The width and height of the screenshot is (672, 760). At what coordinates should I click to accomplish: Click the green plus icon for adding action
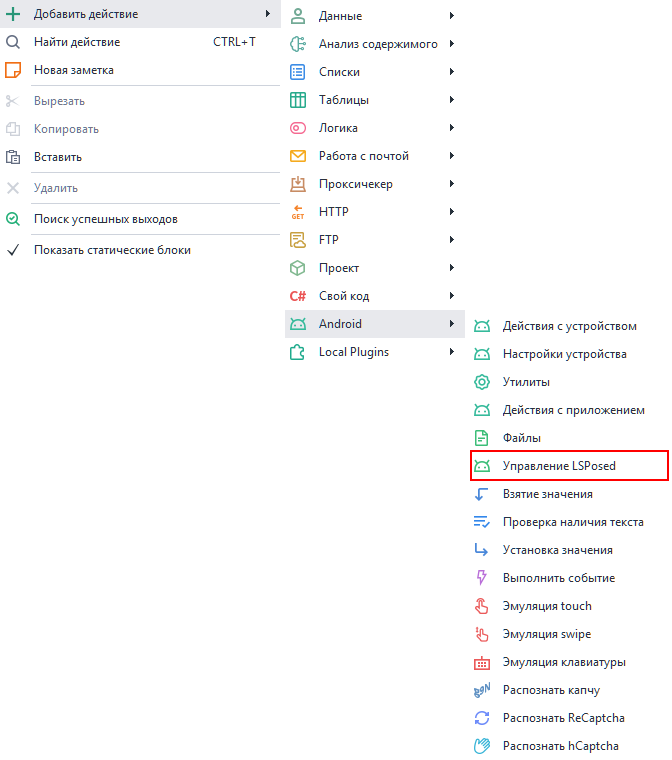coord(13,14)
